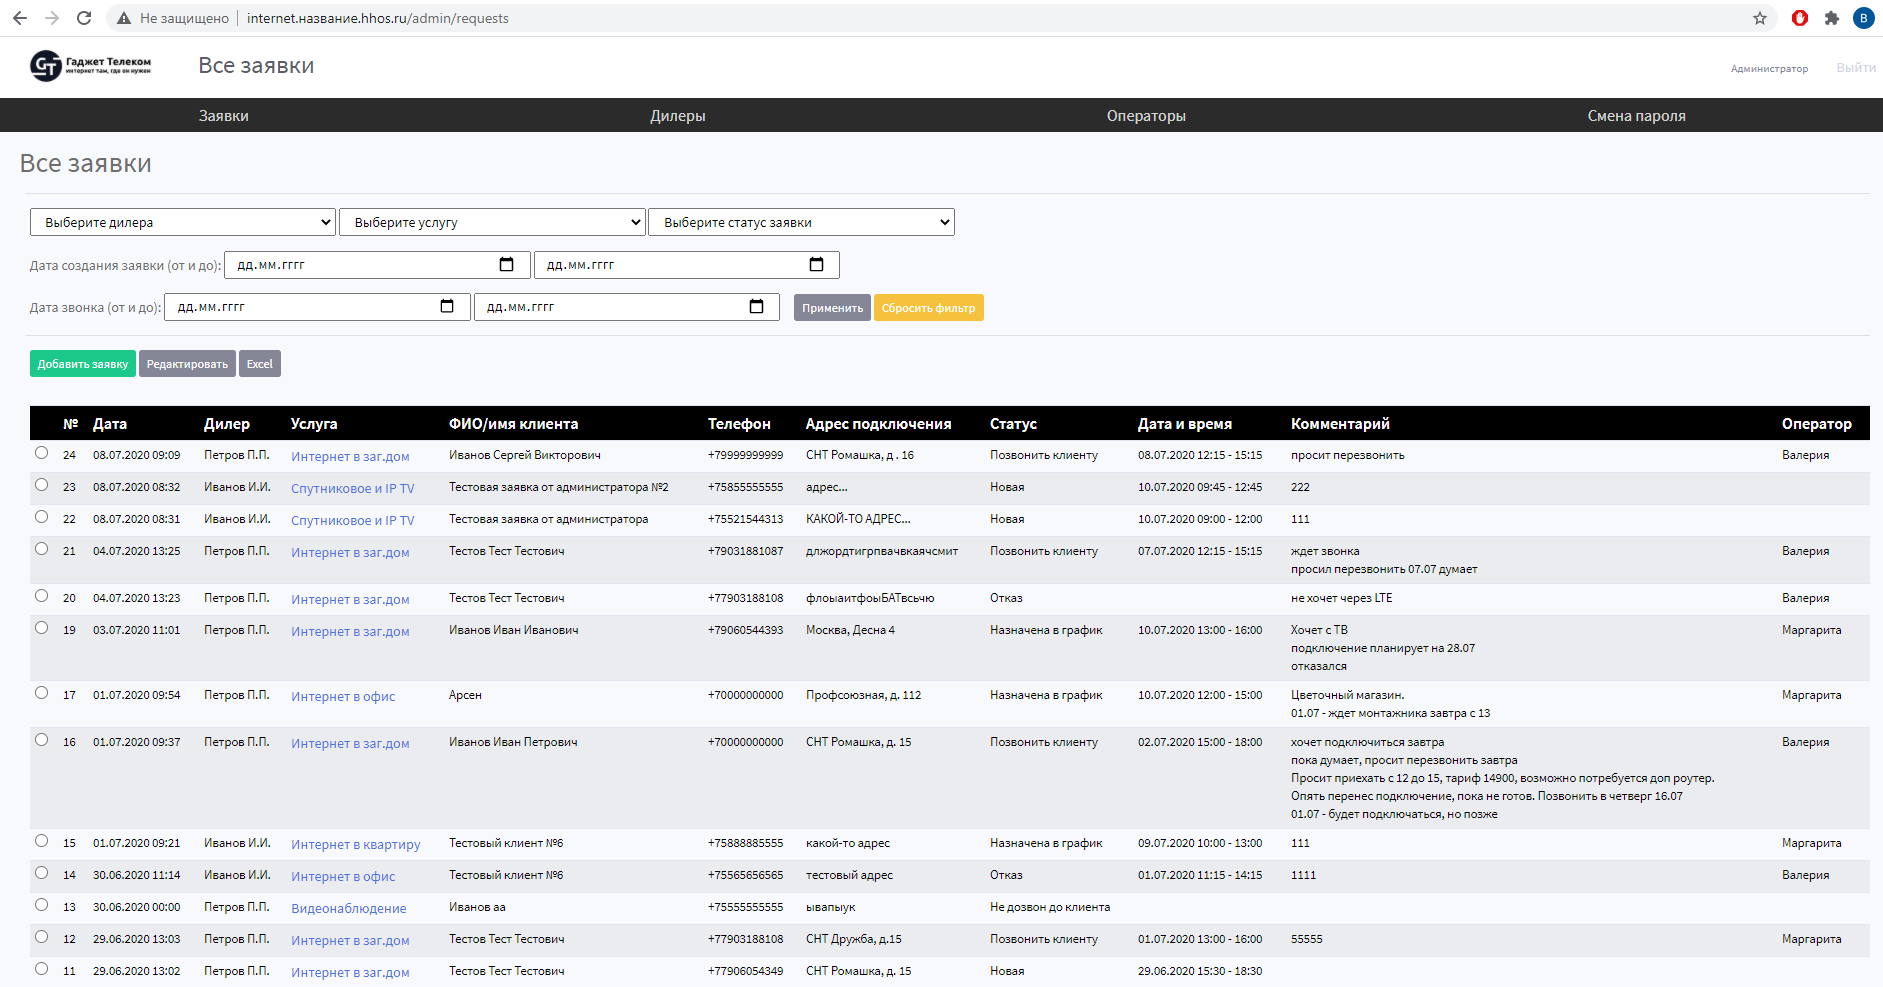Click date range 09.07.2020 10:00 - 13:00
Image resolution: width=1883 pixels, height=987 pixels.
tap(1200, 843)
